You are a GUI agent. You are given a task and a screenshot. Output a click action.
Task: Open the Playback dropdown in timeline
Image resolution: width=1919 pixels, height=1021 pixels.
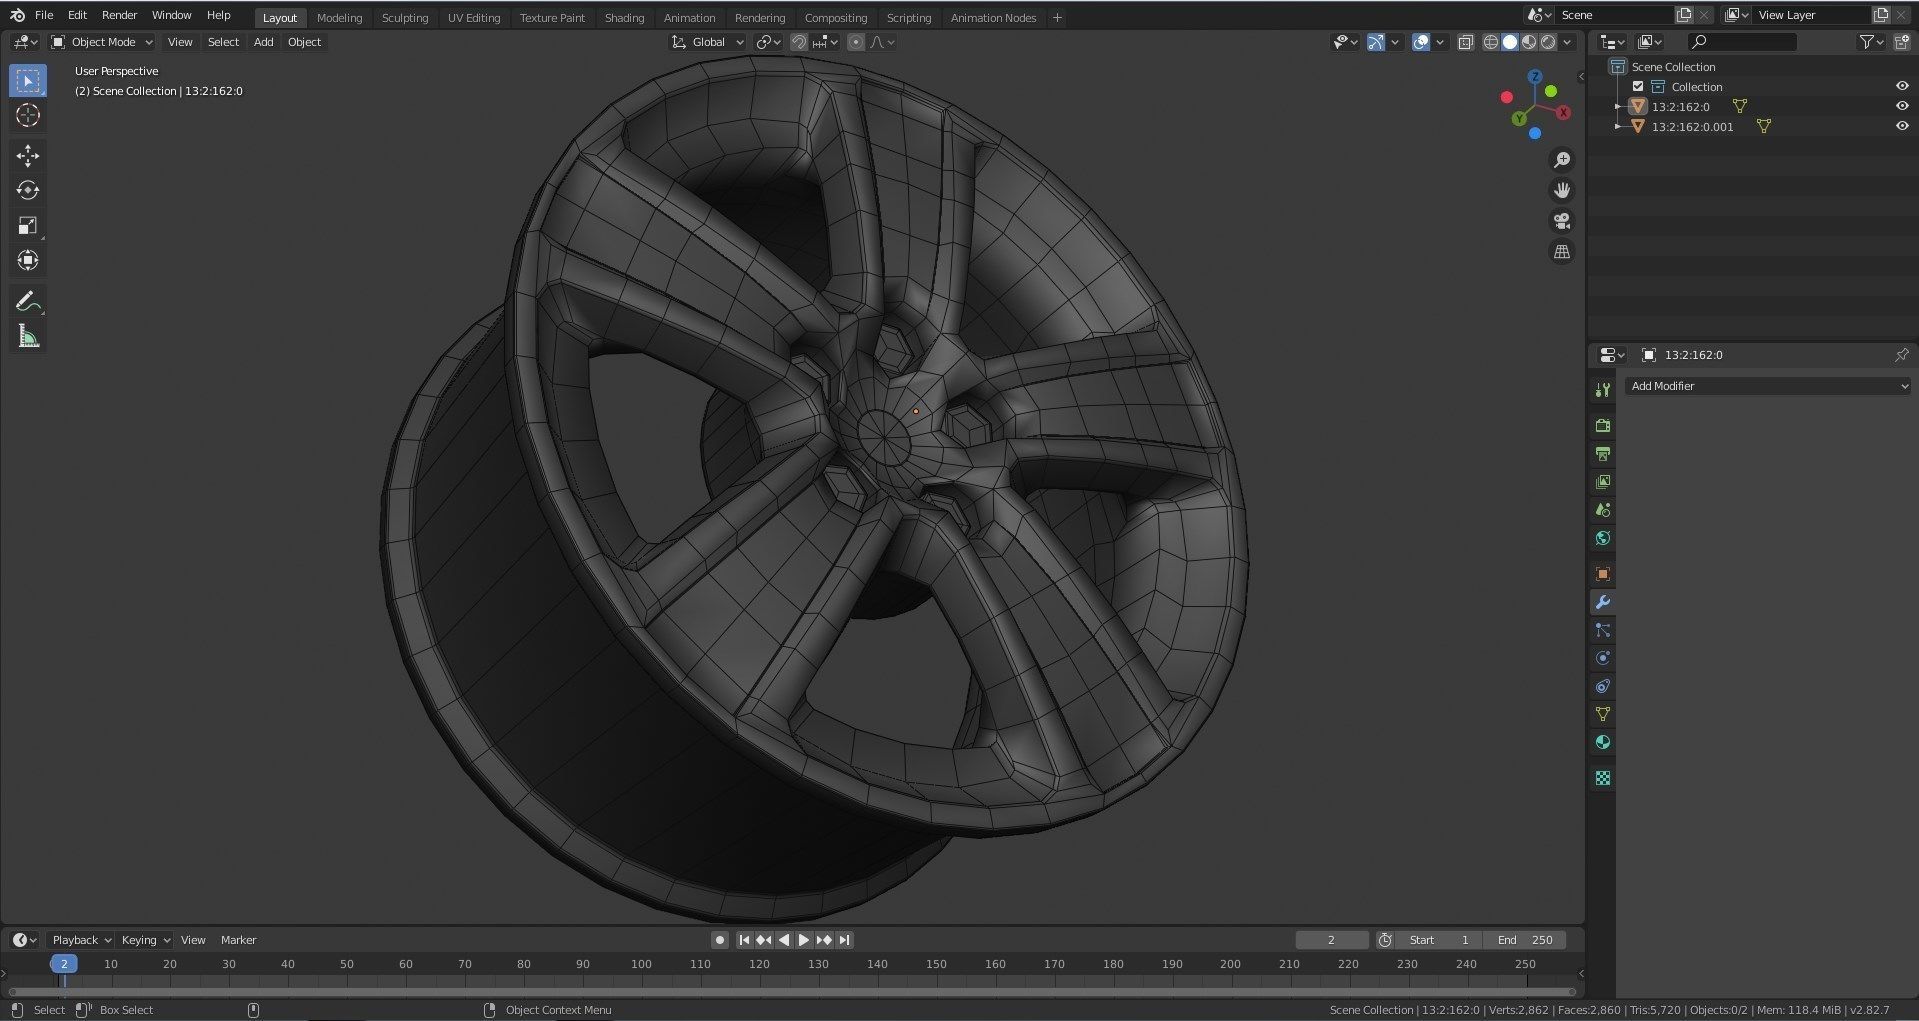pos(81,940)
